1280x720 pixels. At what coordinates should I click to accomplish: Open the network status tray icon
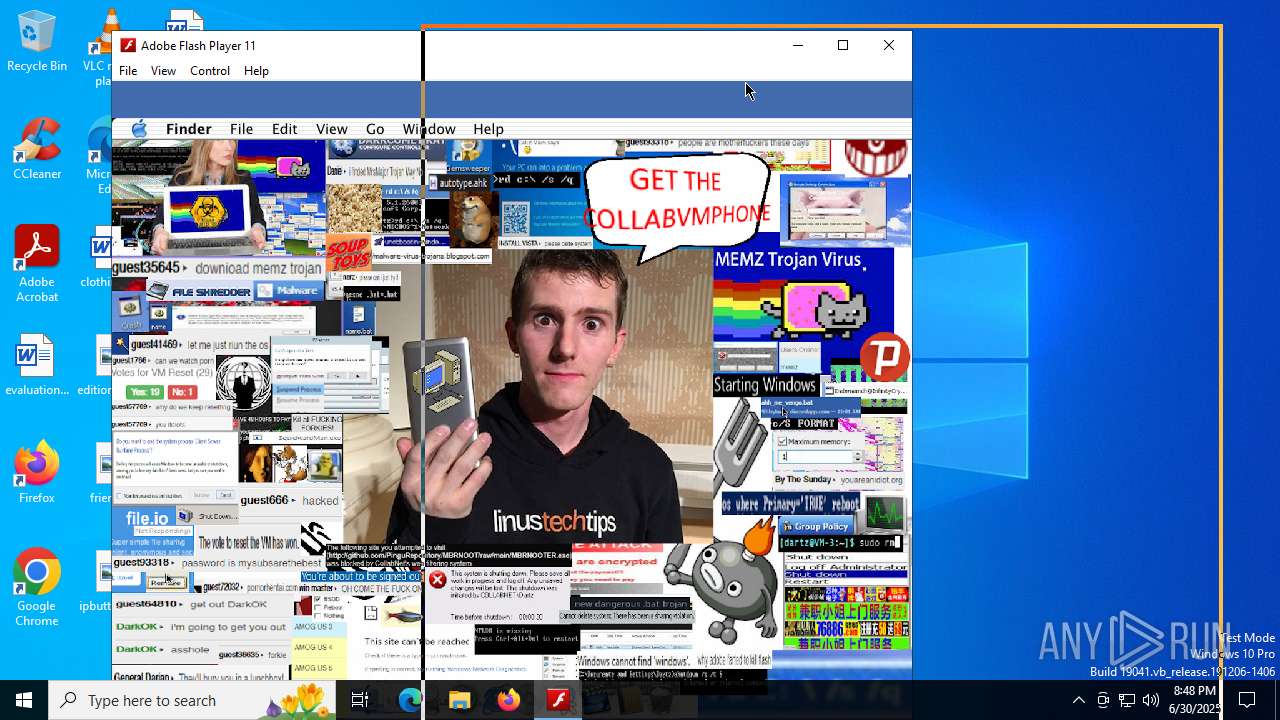click(1127, 700)
